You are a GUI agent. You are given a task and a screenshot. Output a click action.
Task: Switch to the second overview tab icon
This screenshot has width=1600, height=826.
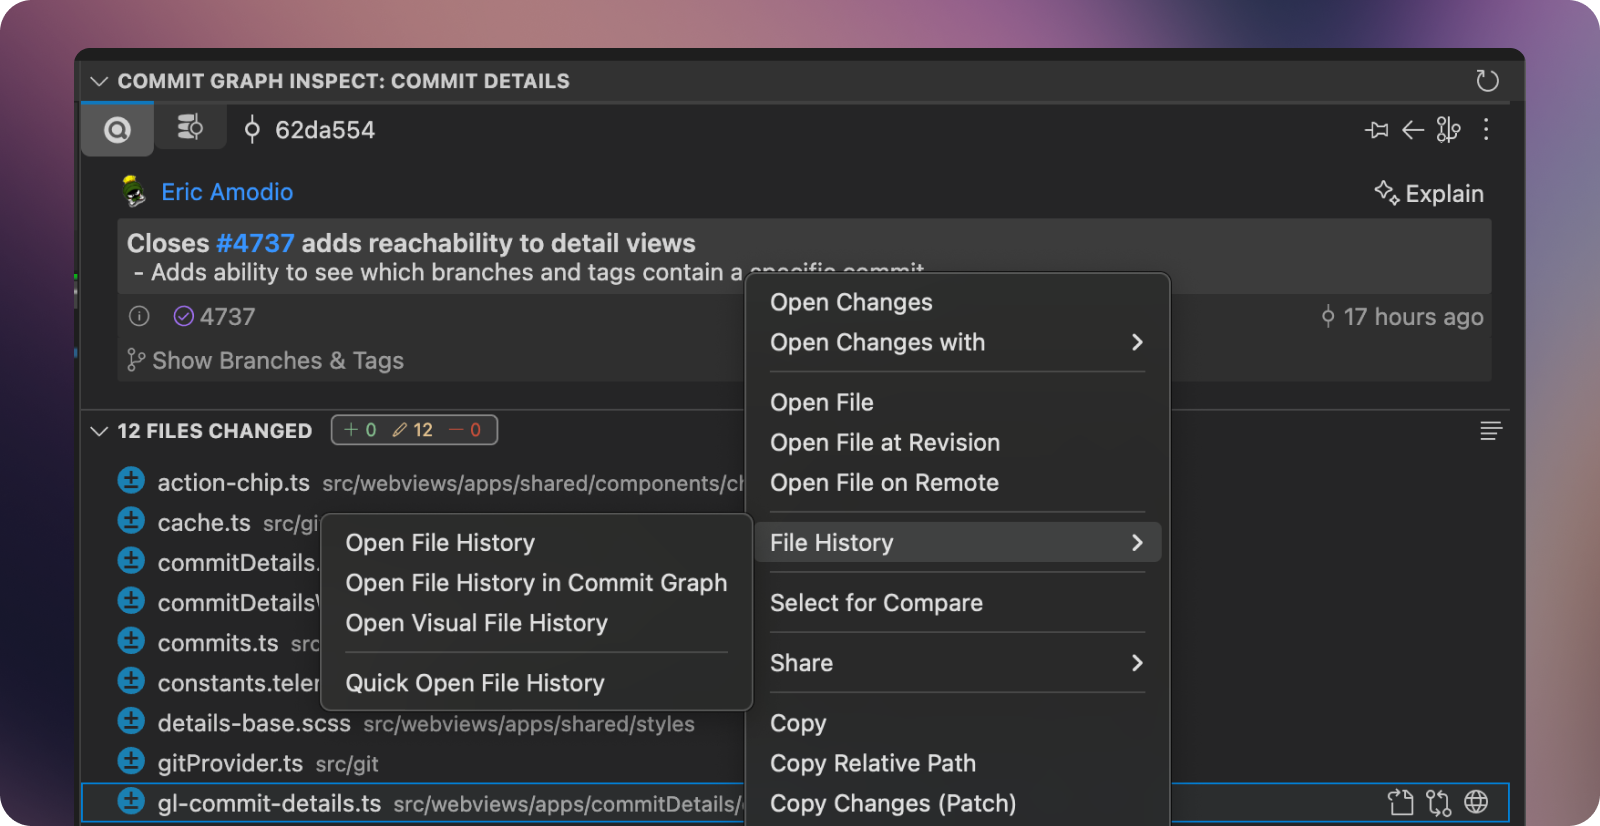coord(190,128)
